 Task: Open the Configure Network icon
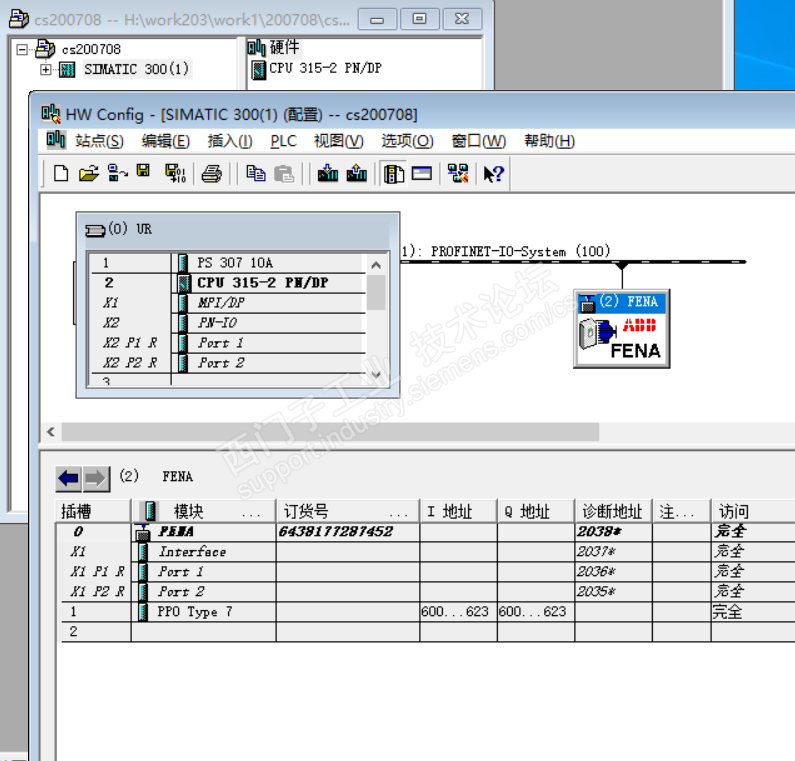tap(458, 173)
